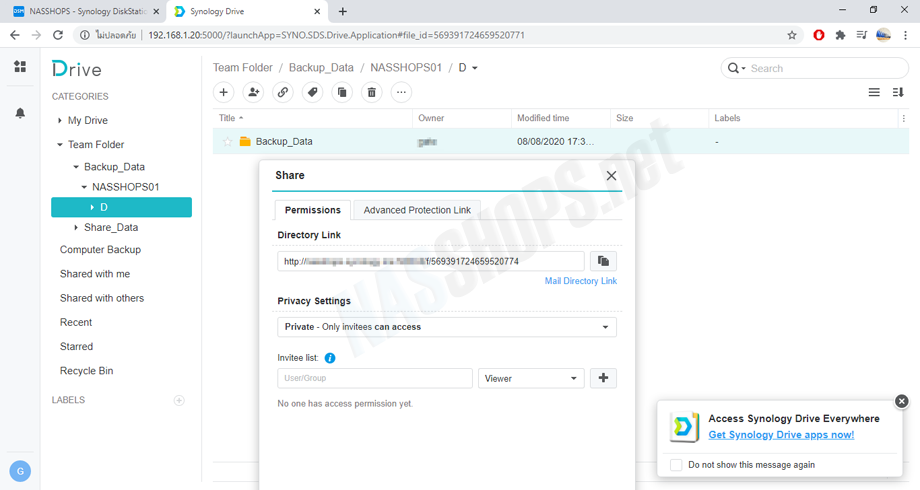Click the Share with user toolbar icon
Screen dimensions: 920x490
pyautogui.click(x=253, y=92)
